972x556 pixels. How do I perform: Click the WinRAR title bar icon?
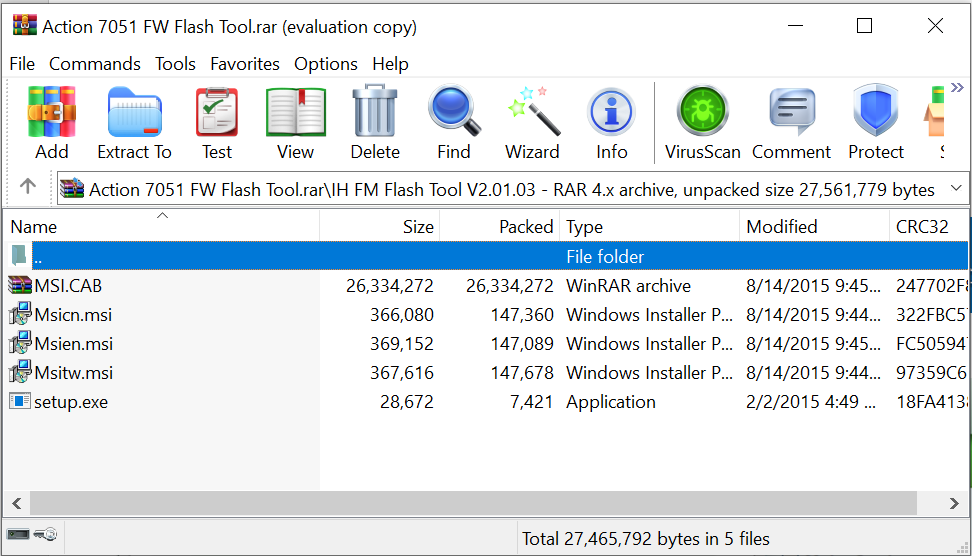click(25, 25)
